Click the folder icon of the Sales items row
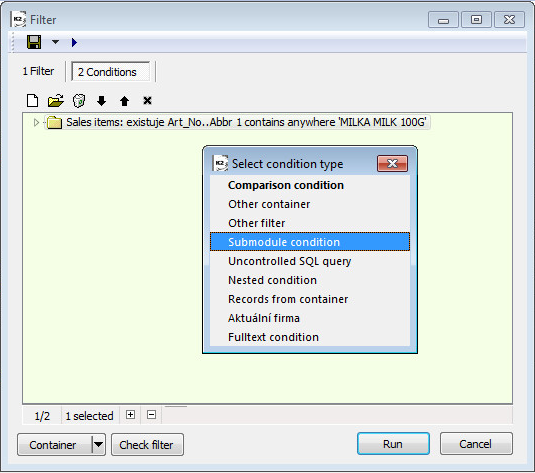Image resolution: width=535 pixels, height=473 pixels. tap(54, 123)
